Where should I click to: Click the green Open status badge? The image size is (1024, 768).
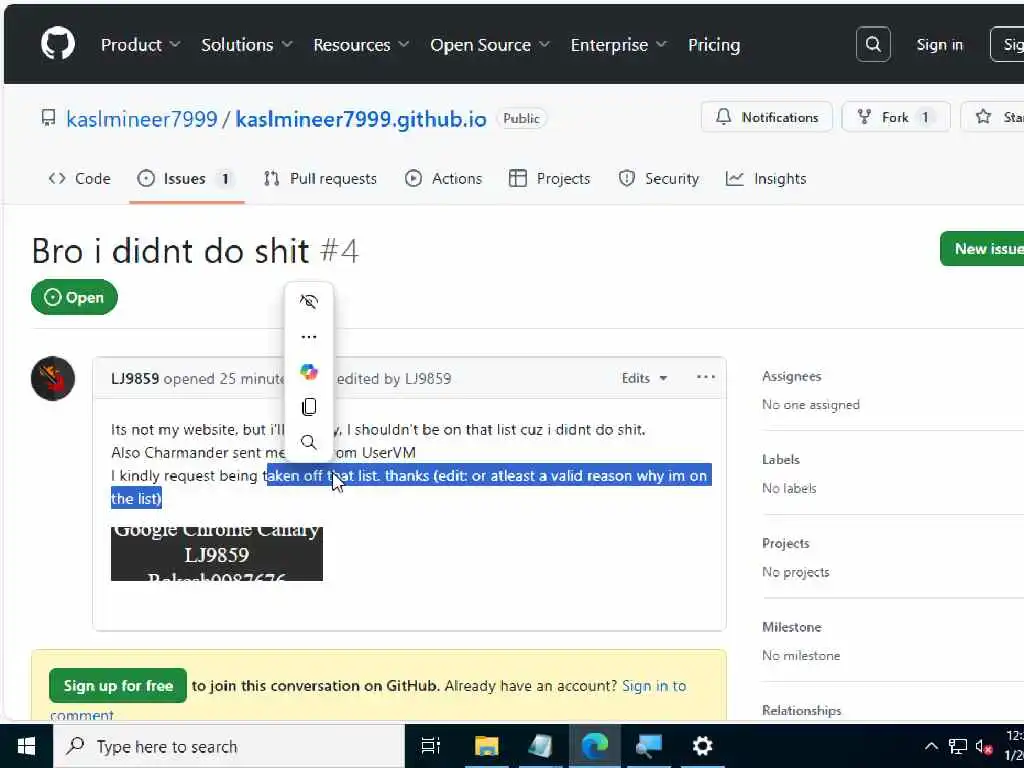coord(74,297)
